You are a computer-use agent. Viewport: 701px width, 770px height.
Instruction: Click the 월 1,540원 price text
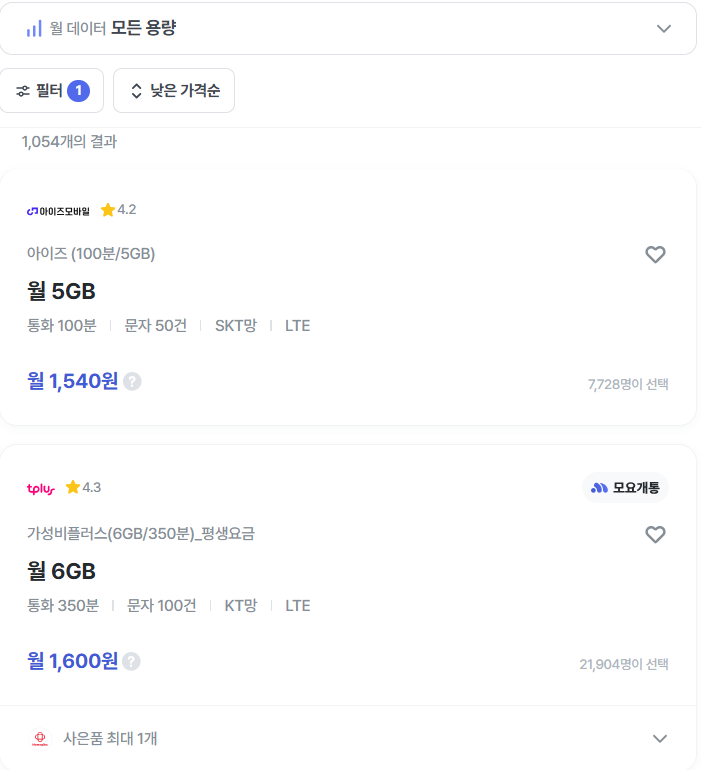tap(72, 381)
